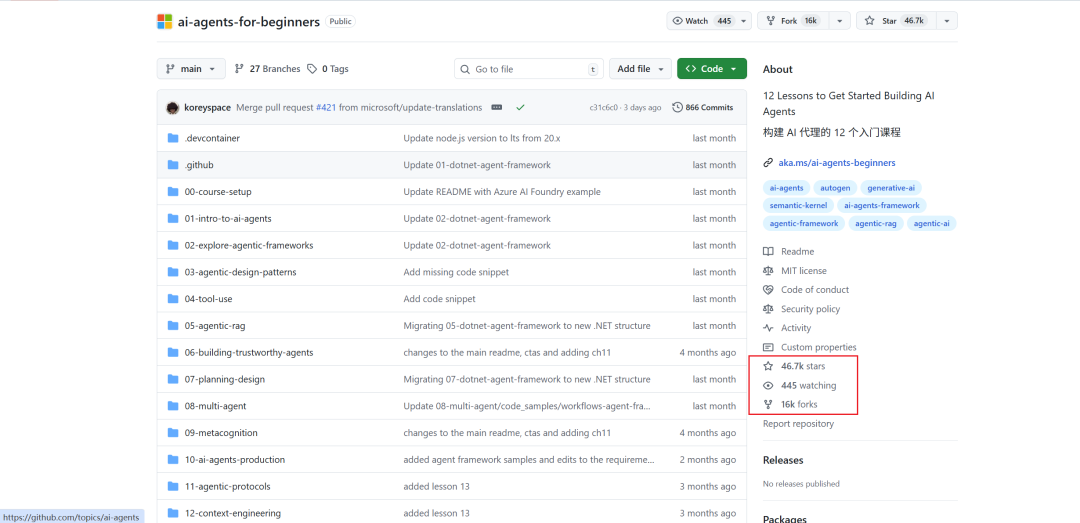1080x523 pixels.
Task: Click the search magnifier in Go to file
Action: [x=466, y=69]
